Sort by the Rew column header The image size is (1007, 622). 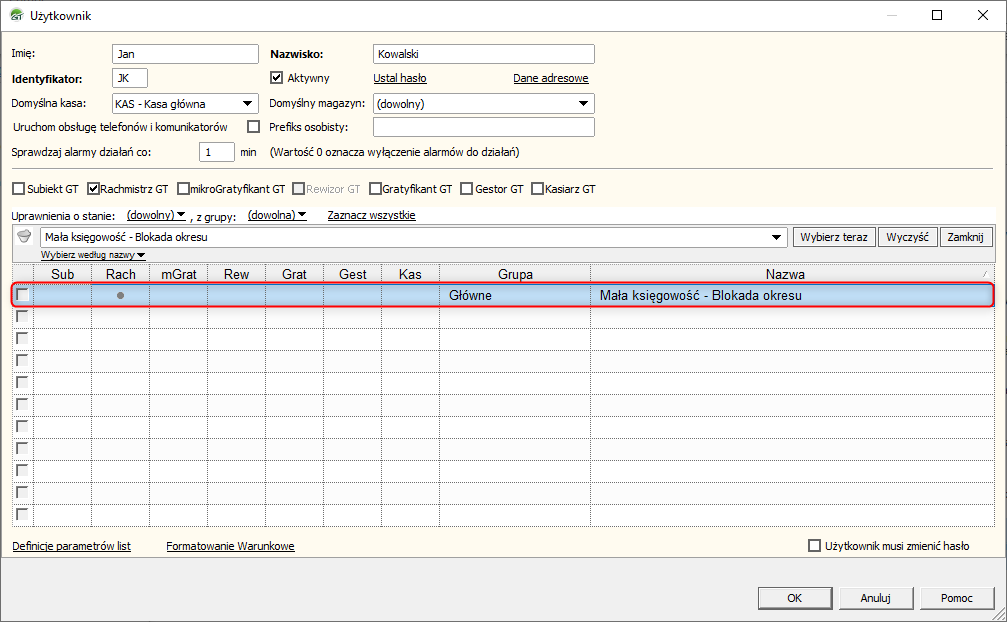pos(236,274)
